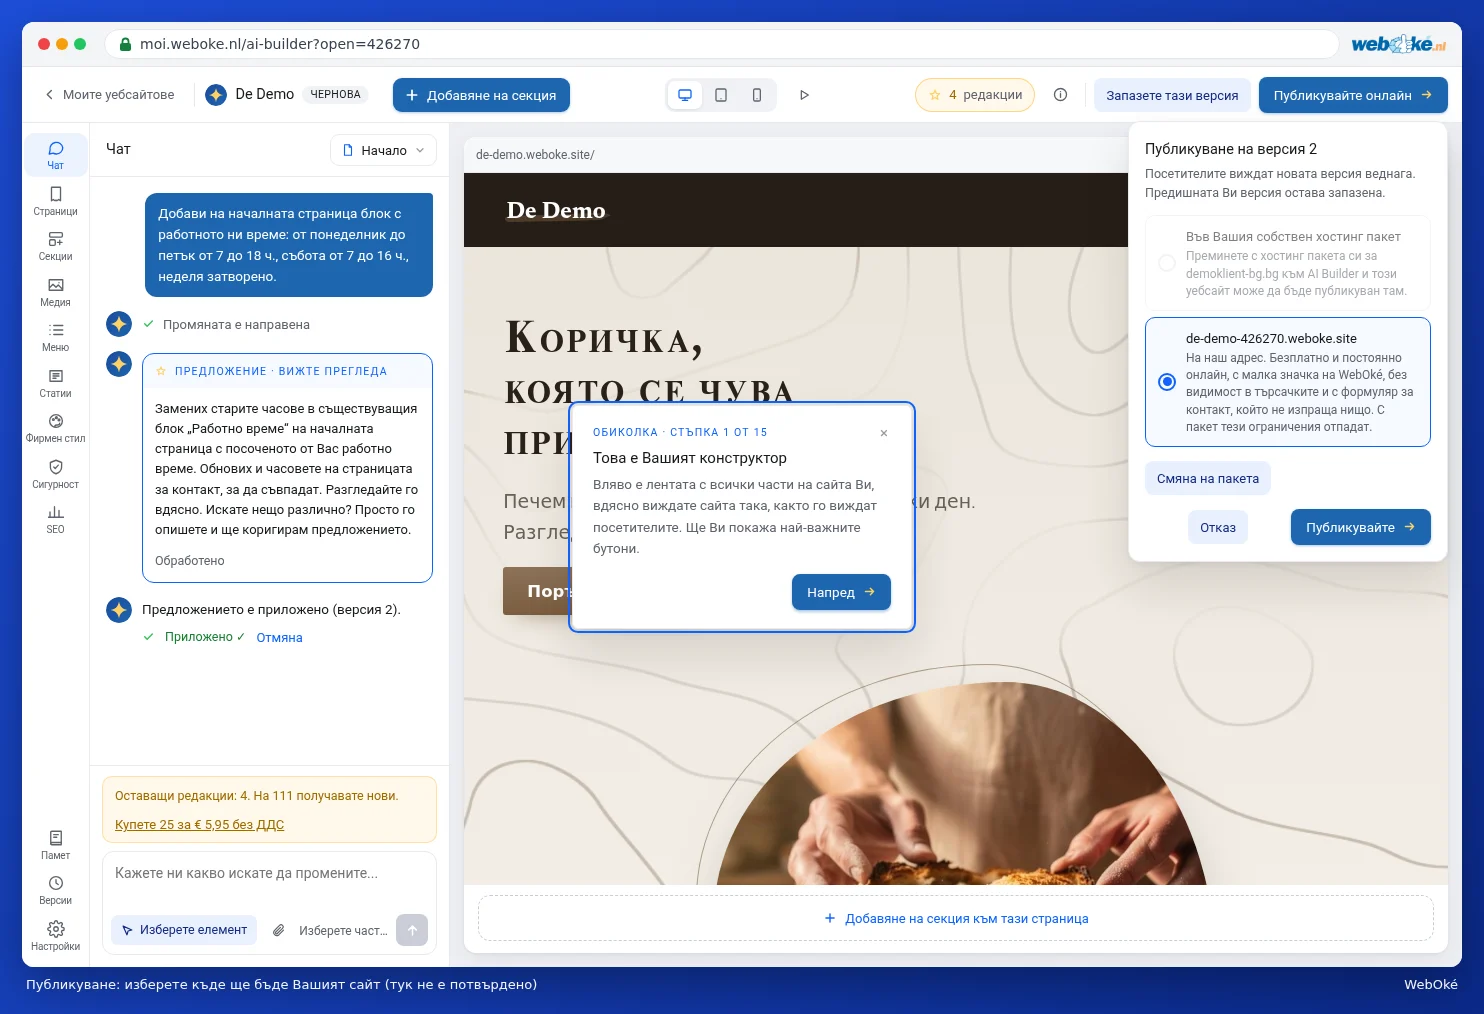Viewport: 1484px width, 1014px height.
Task: Select own hosting package radio option
Action: coord(1167,263)
